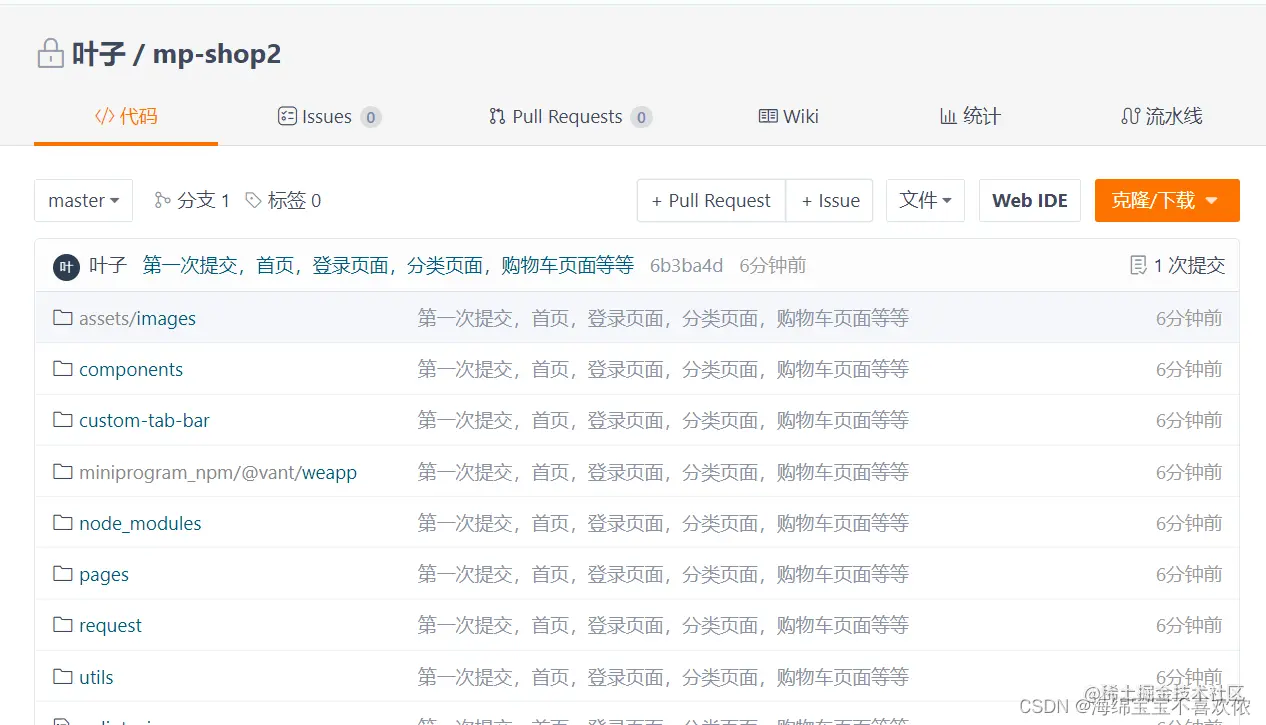1266x725 pixels.
Task: Open the 统计 tab
Action: (970, 116)
